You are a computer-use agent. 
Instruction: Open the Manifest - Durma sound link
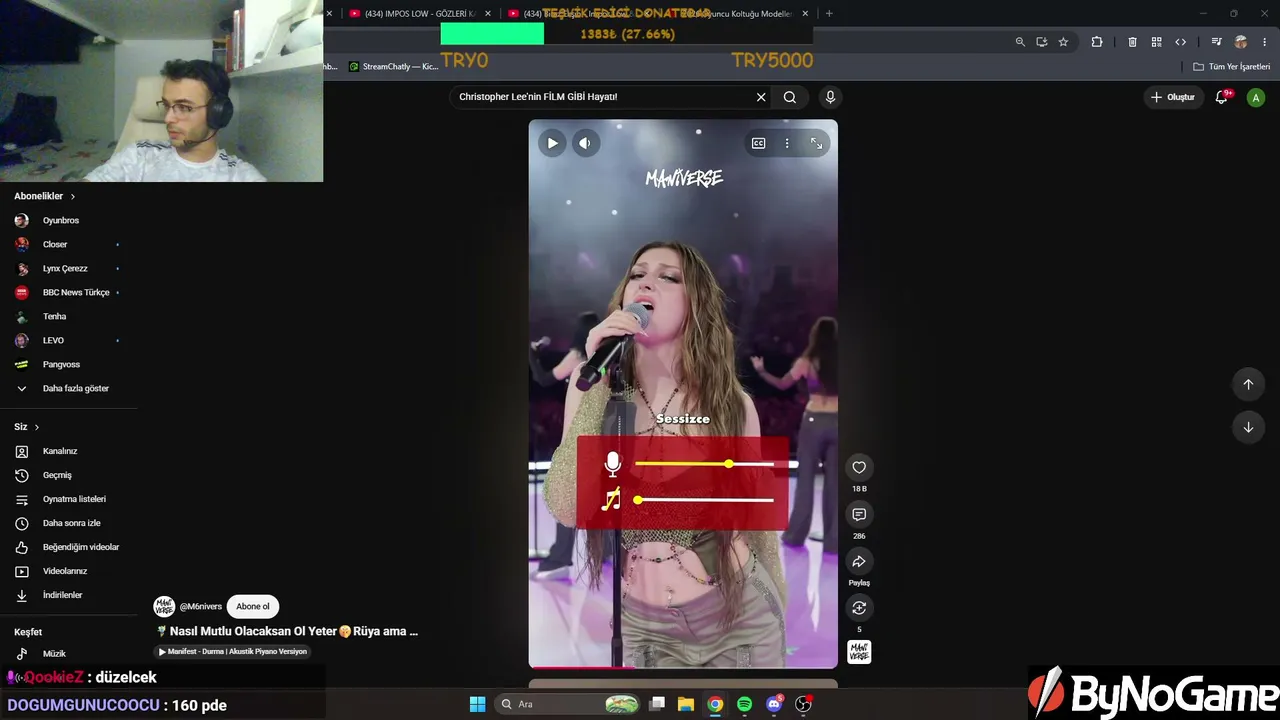[x=233, y=651]
